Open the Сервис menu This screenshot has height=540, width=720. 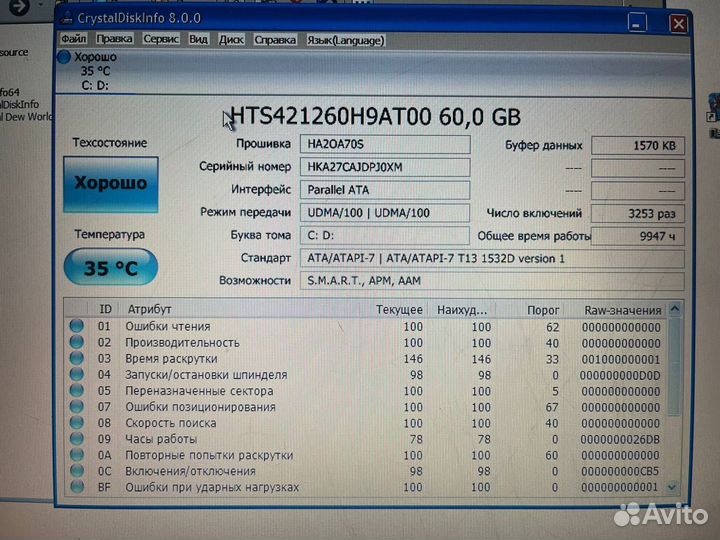(x=161, y=39)
